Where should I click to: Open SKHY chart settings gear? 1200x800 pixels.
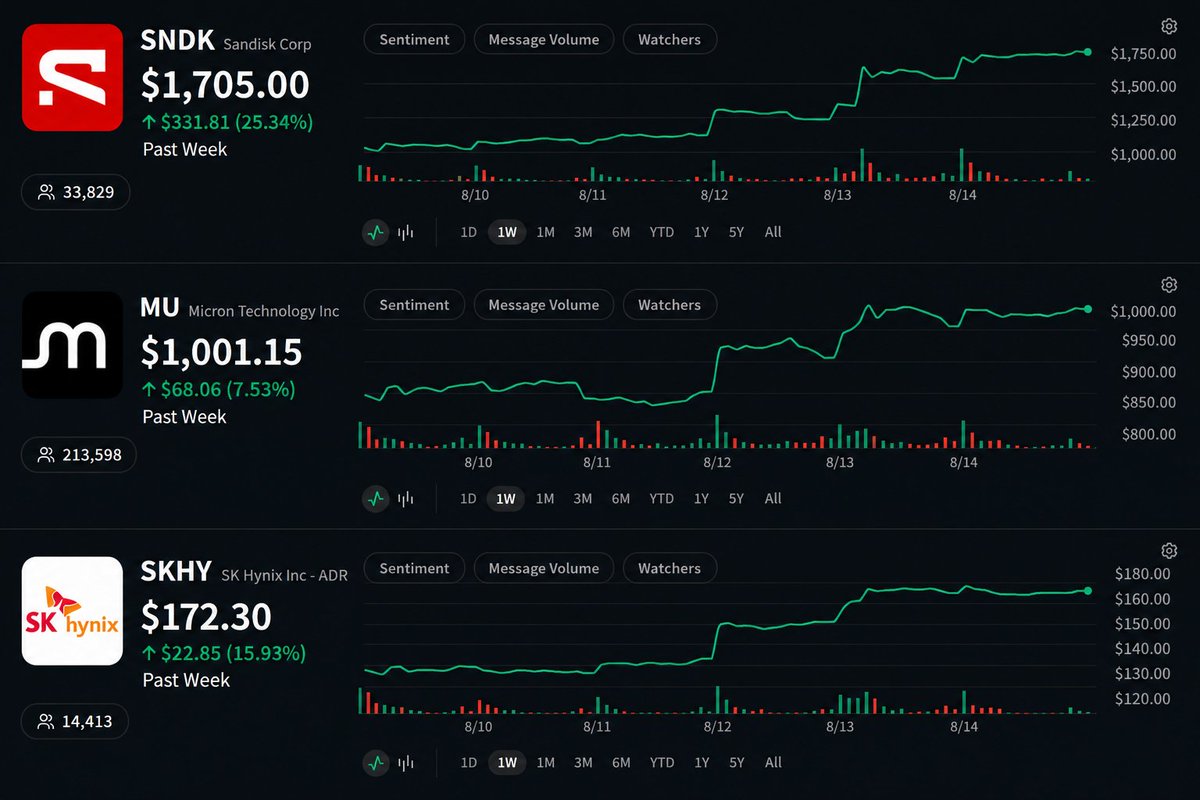click(1169, 551)
